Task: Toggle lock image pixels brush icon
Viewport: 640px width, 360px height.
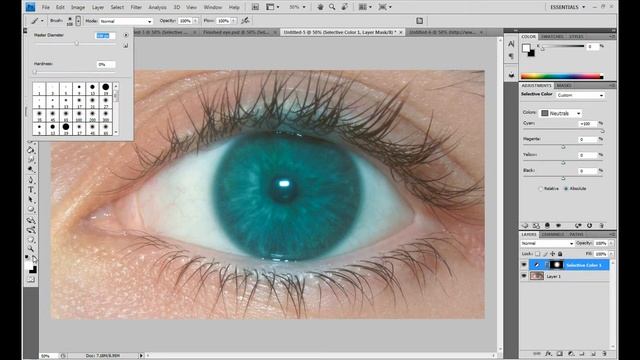Action: (545, 253)
